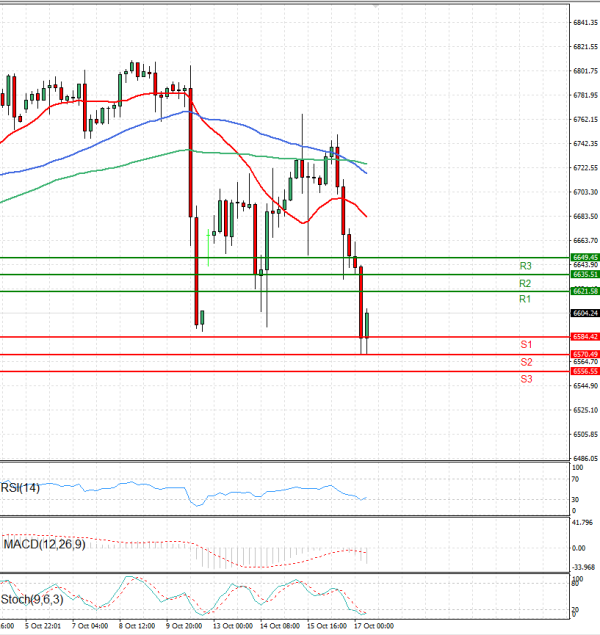Click the small green arrow marker on chart
The width and height of the screenshot is (600, 635).
click(x=208, y=234)
